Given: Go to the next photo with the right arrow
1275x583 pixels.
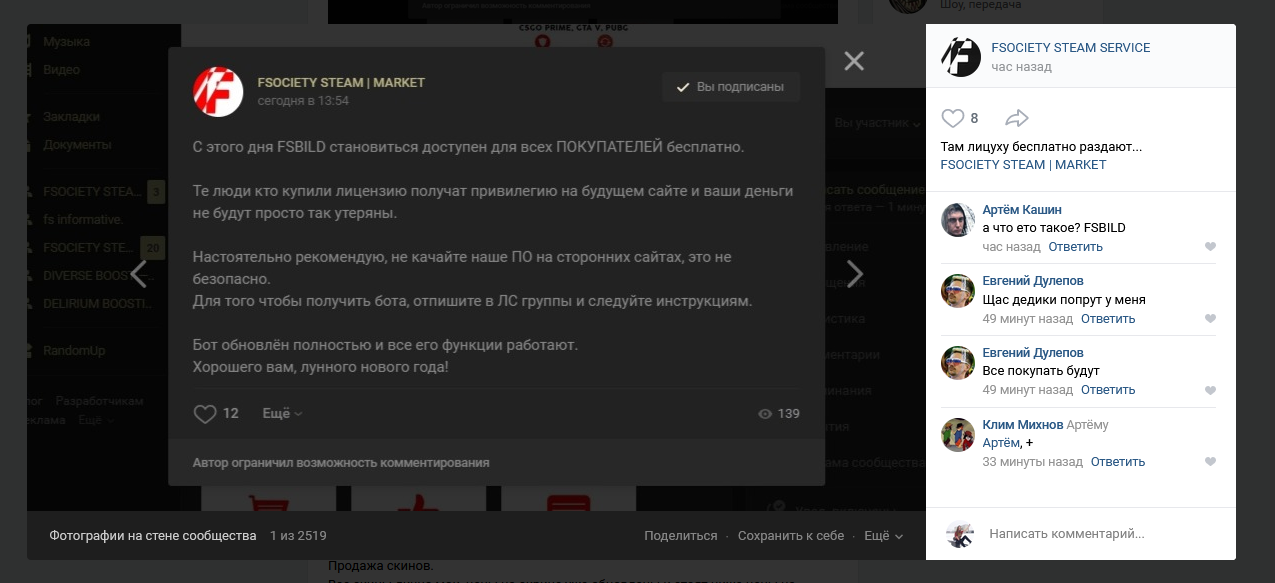Looking at the screenshot, I should point(855,273).
